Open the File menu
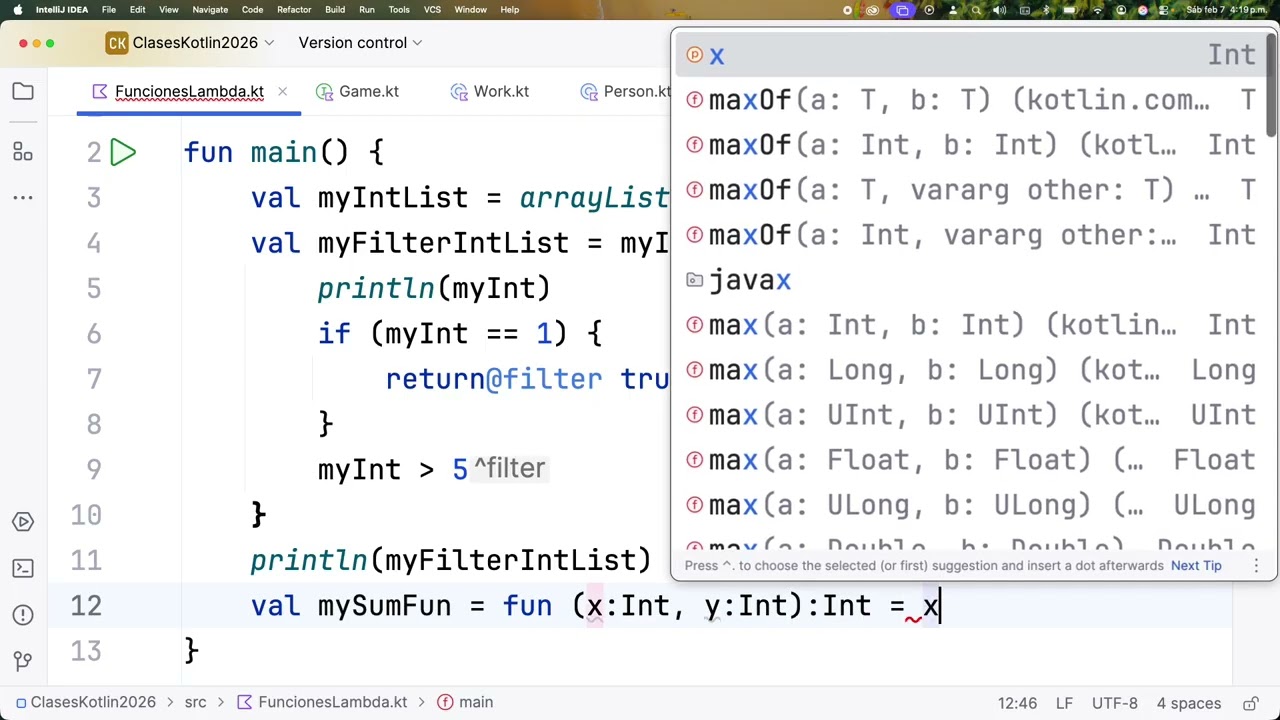1280x720 pixels. 108,10
